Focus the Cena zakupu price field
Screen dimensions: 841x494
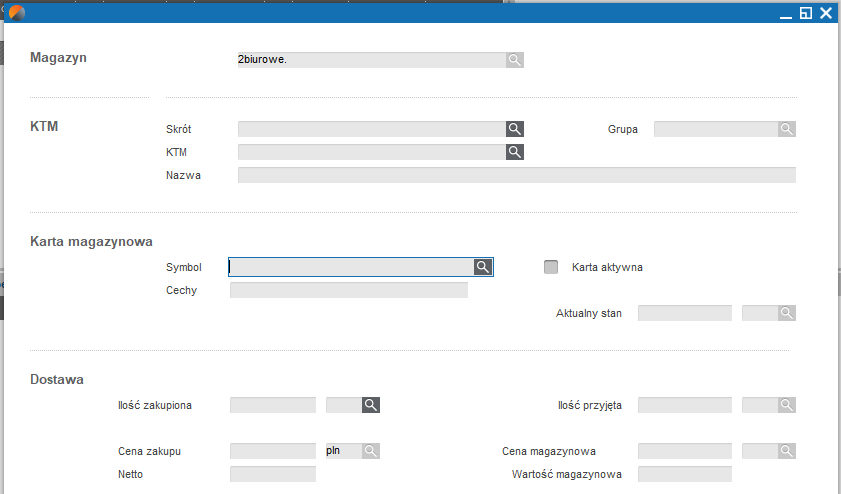click(273, 451)
